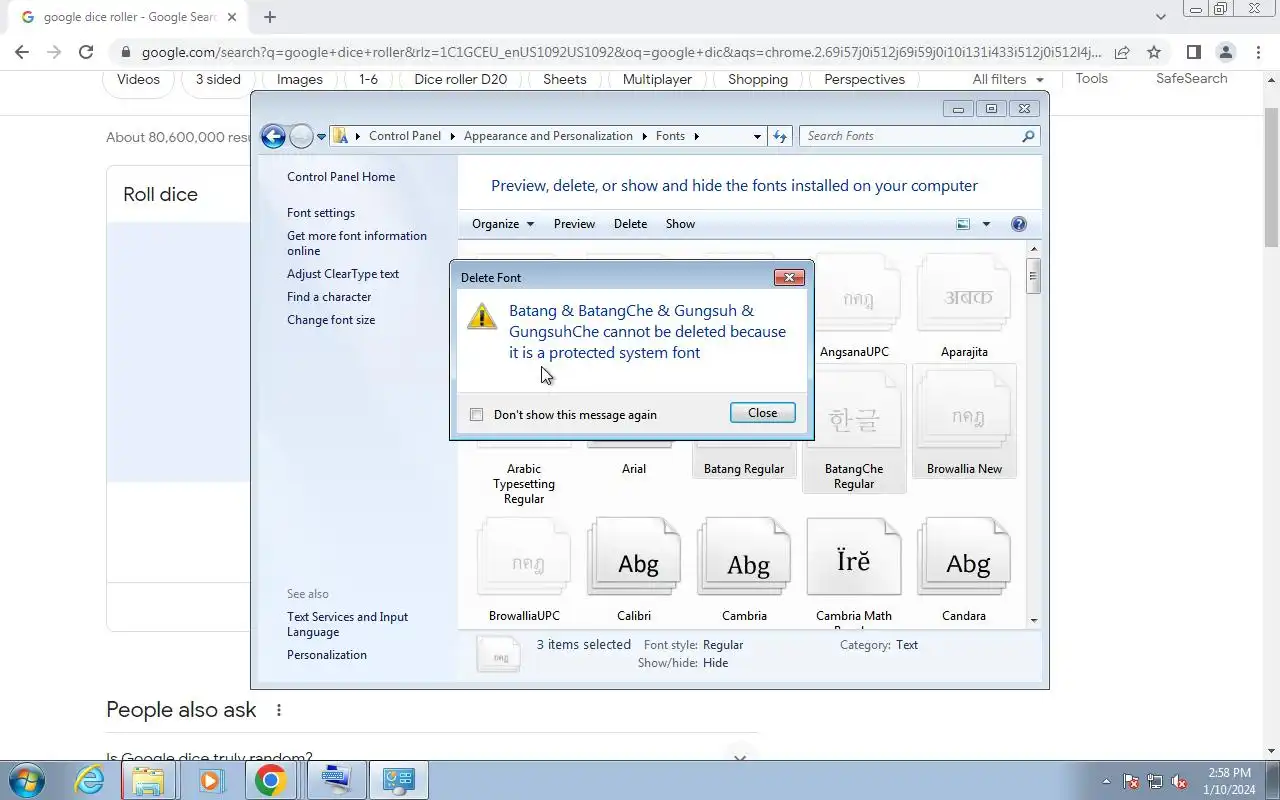This screenshot has width=1280, height=800.
Task: Open Chrome's three-dot menu
Action: [1257, 52]
